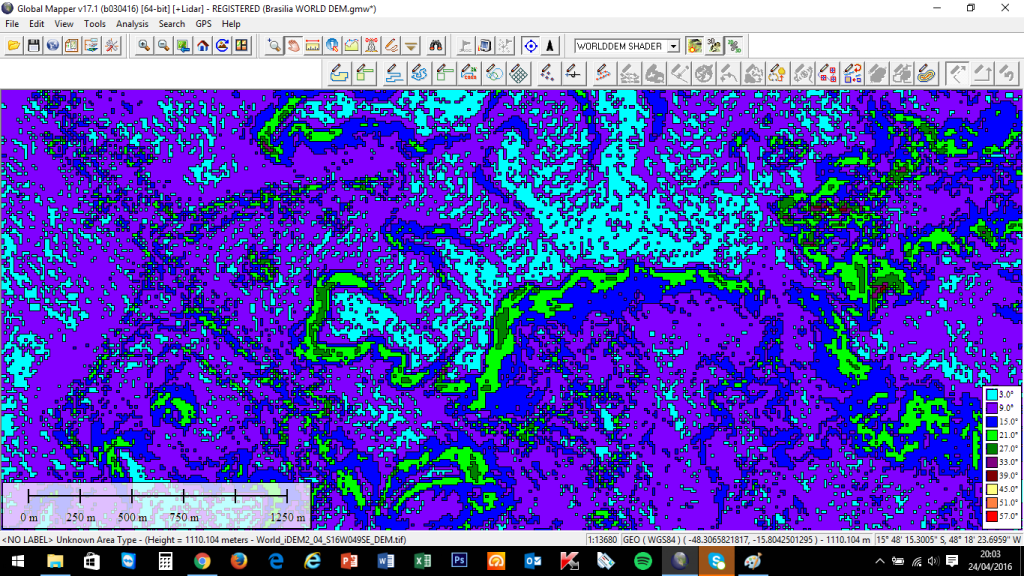Click the Save Workspace floppy disk icon
1024x576 pixels.
pos(33,45)
